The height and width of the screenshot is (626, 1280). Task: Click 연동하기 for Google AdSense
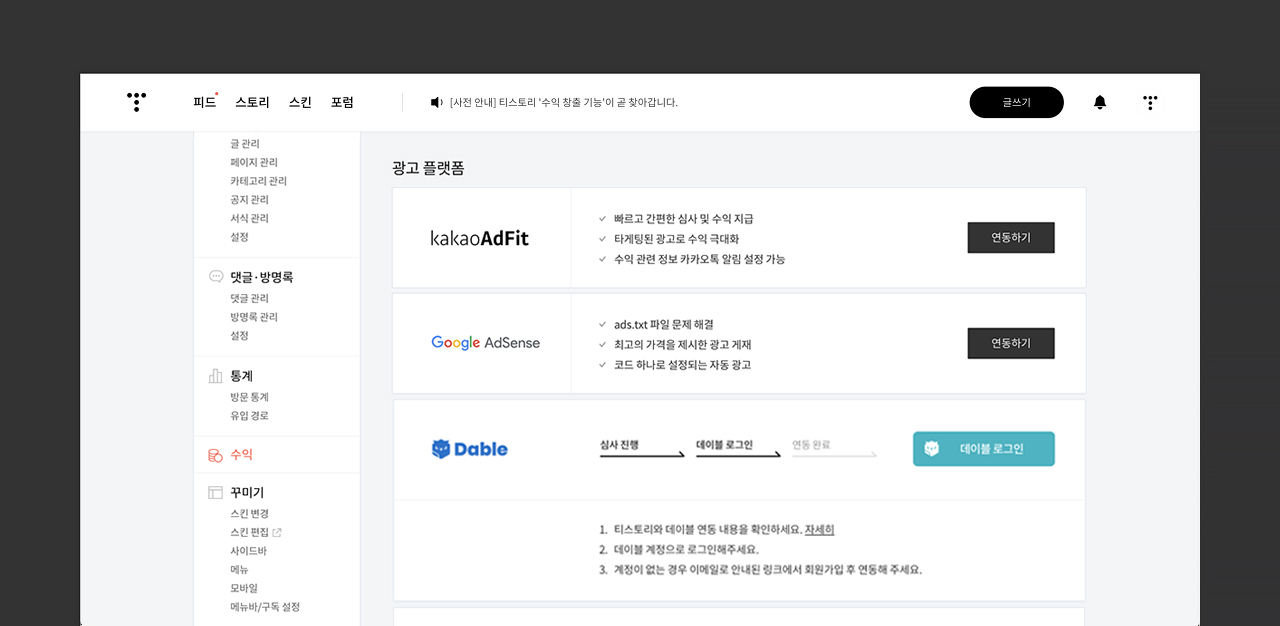(x=1011, y=343)
